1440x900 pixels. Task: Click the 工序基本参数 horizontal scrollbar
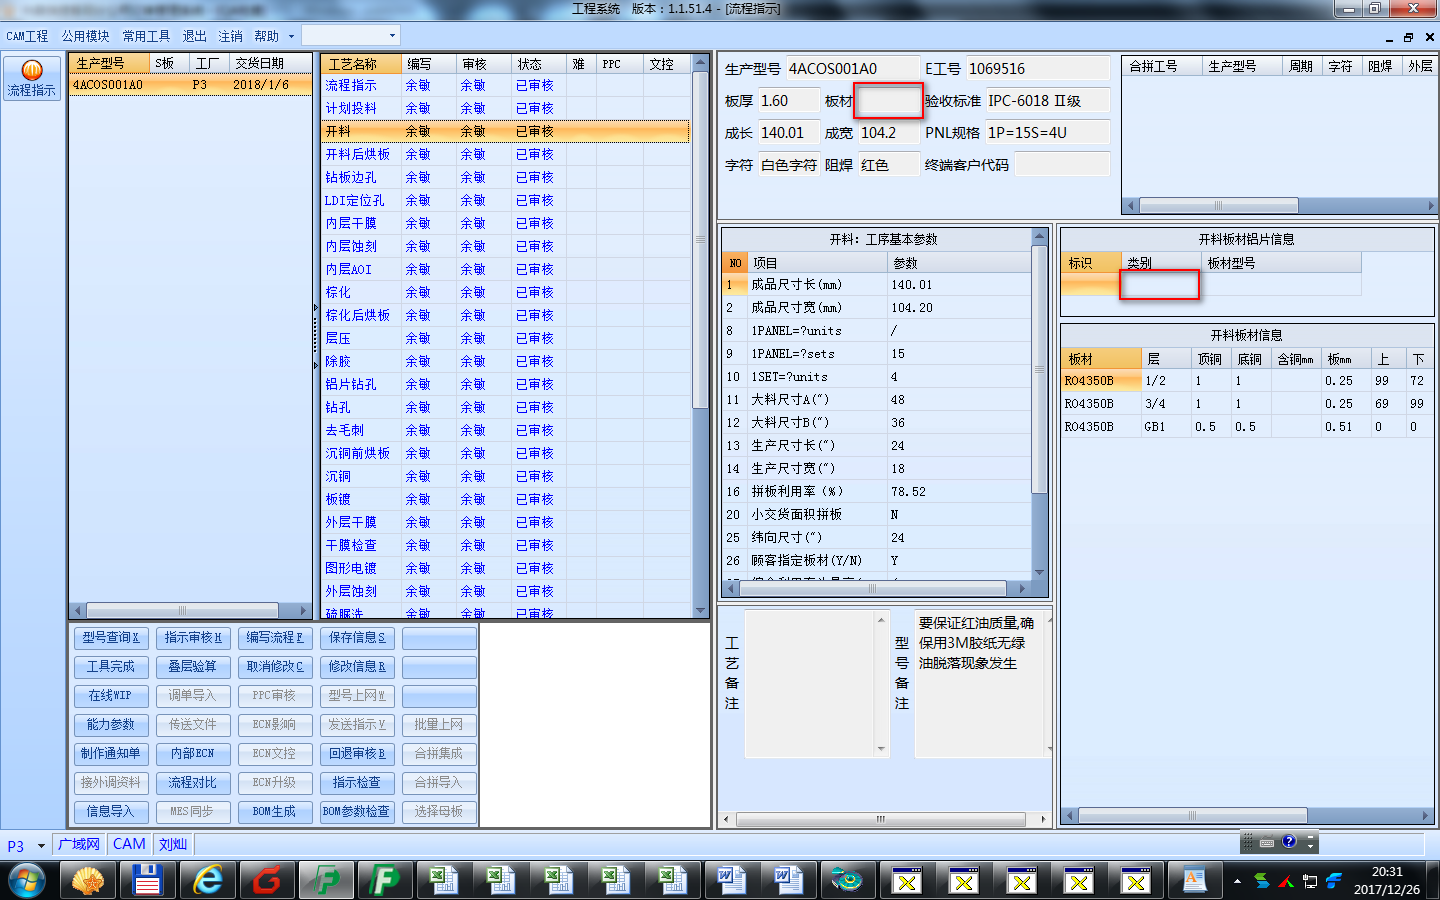coord(875,588)
